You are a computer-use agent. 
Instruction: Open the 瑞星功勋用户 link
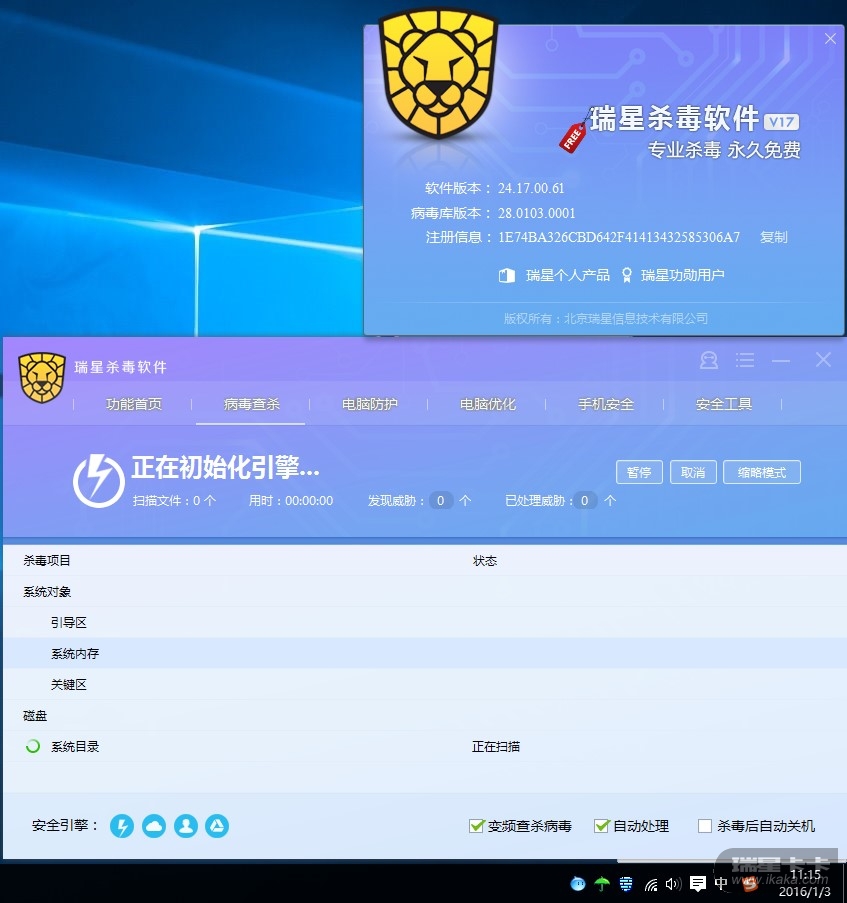[x=682, y=275]
